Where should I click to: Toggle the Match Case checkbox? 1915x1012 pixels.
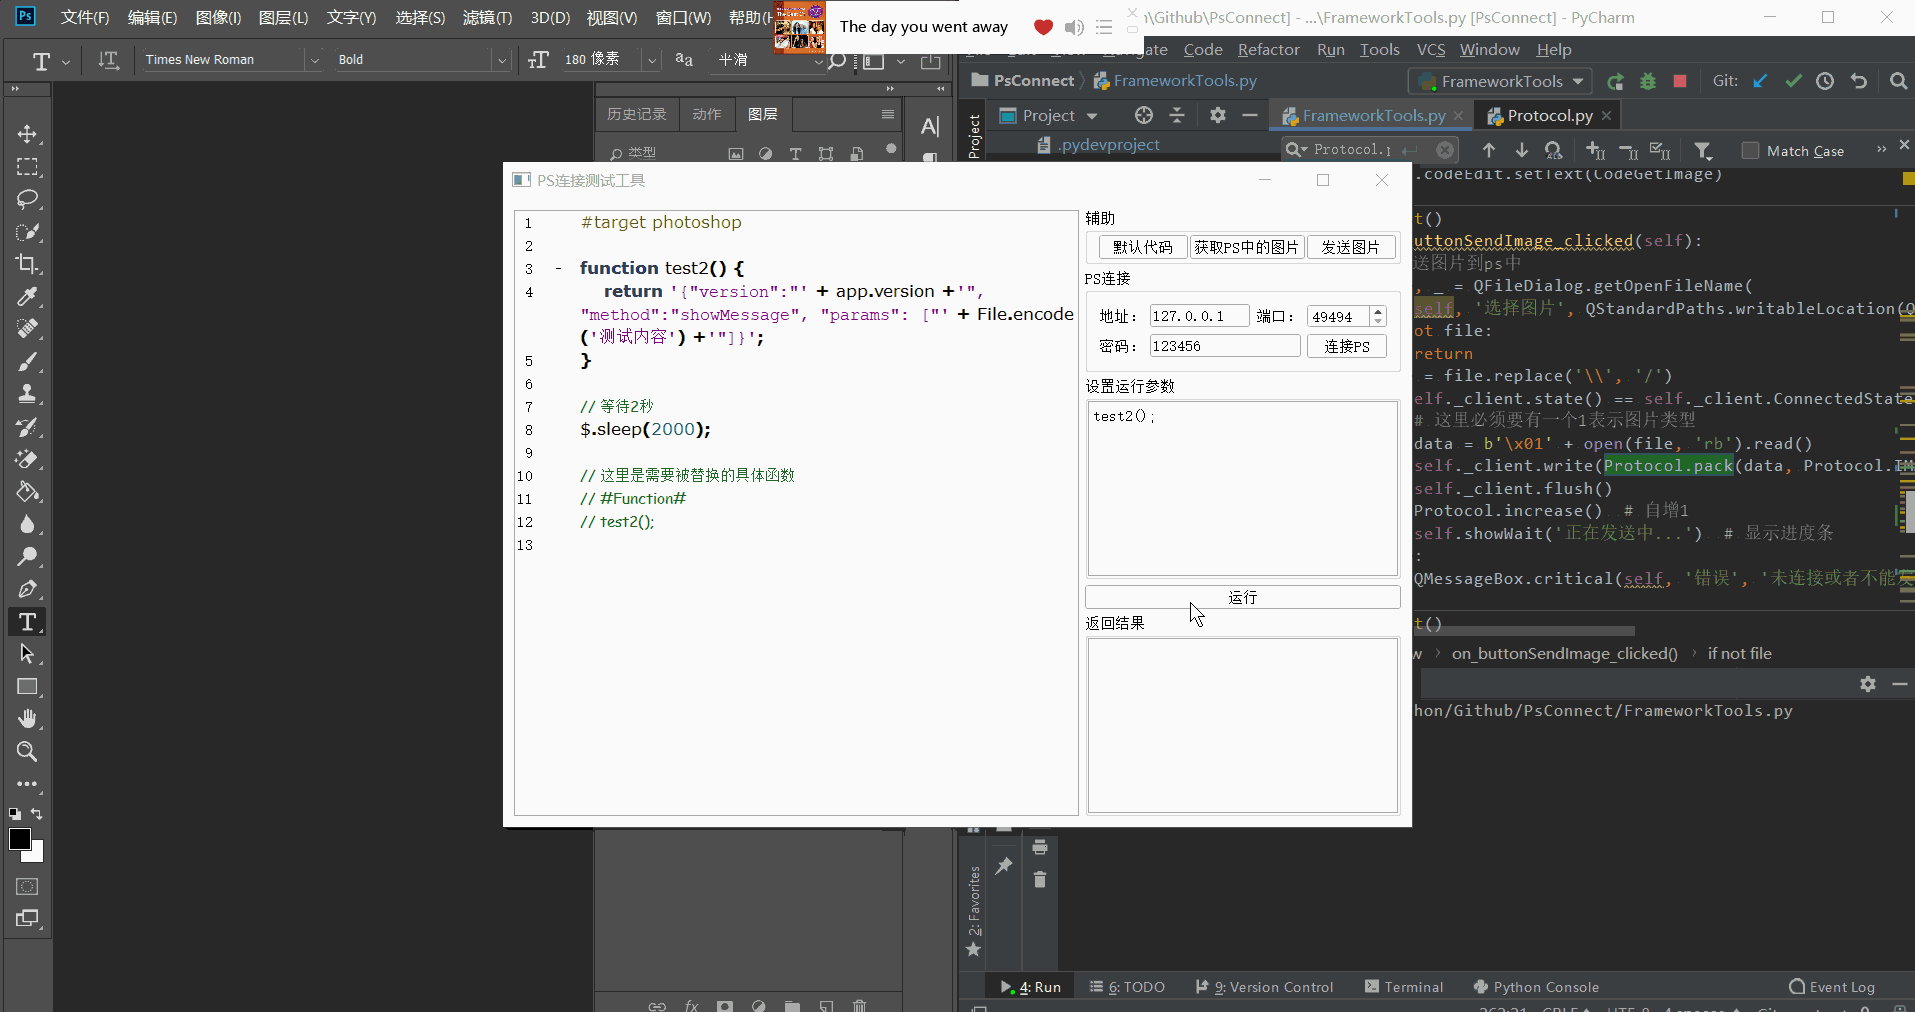(1750, 151)
